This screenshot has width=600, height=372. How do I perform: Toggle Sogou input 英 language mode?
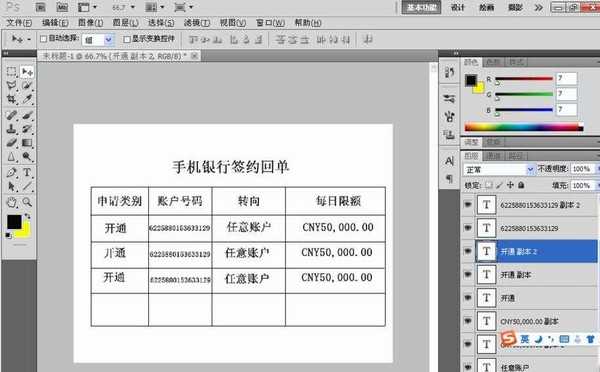pyautogui.click(x=525, y=339)
